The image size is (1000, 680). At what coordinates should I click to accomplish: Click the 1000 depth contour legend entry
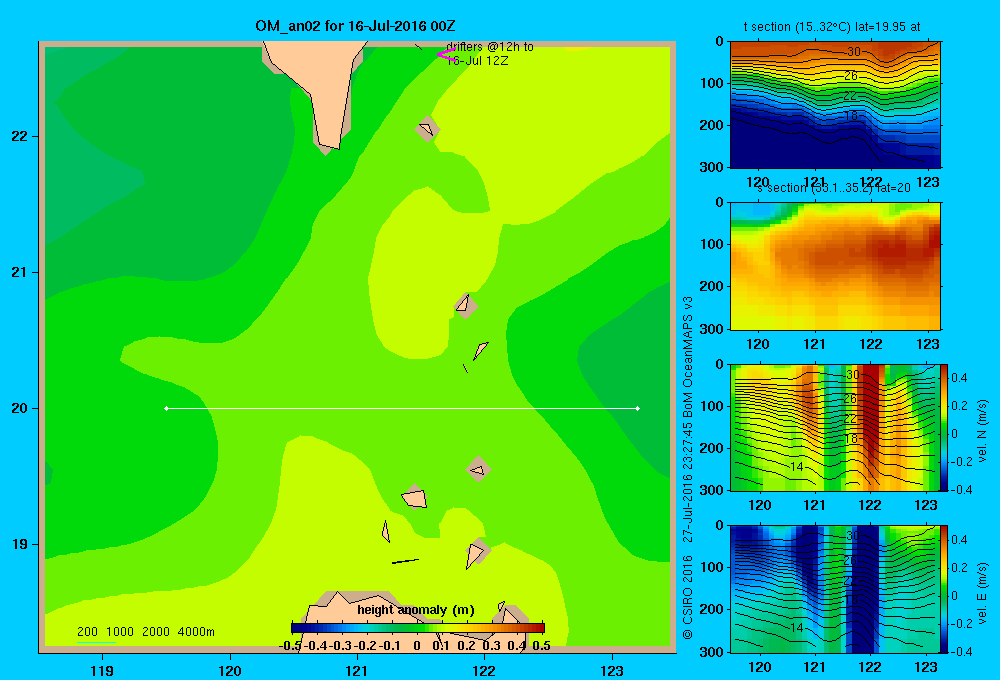(120, 632)
